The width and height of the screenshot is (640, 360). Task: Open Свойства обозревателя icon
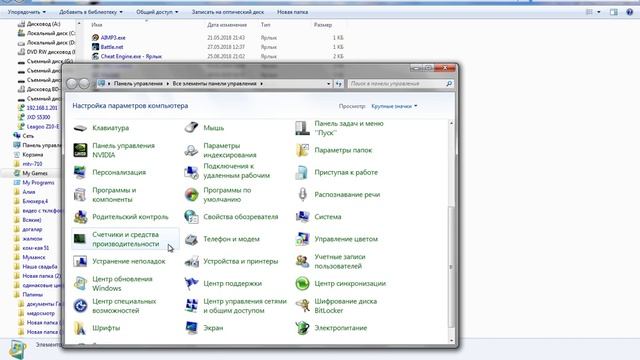pyautogui.click(x=191, y=217)
